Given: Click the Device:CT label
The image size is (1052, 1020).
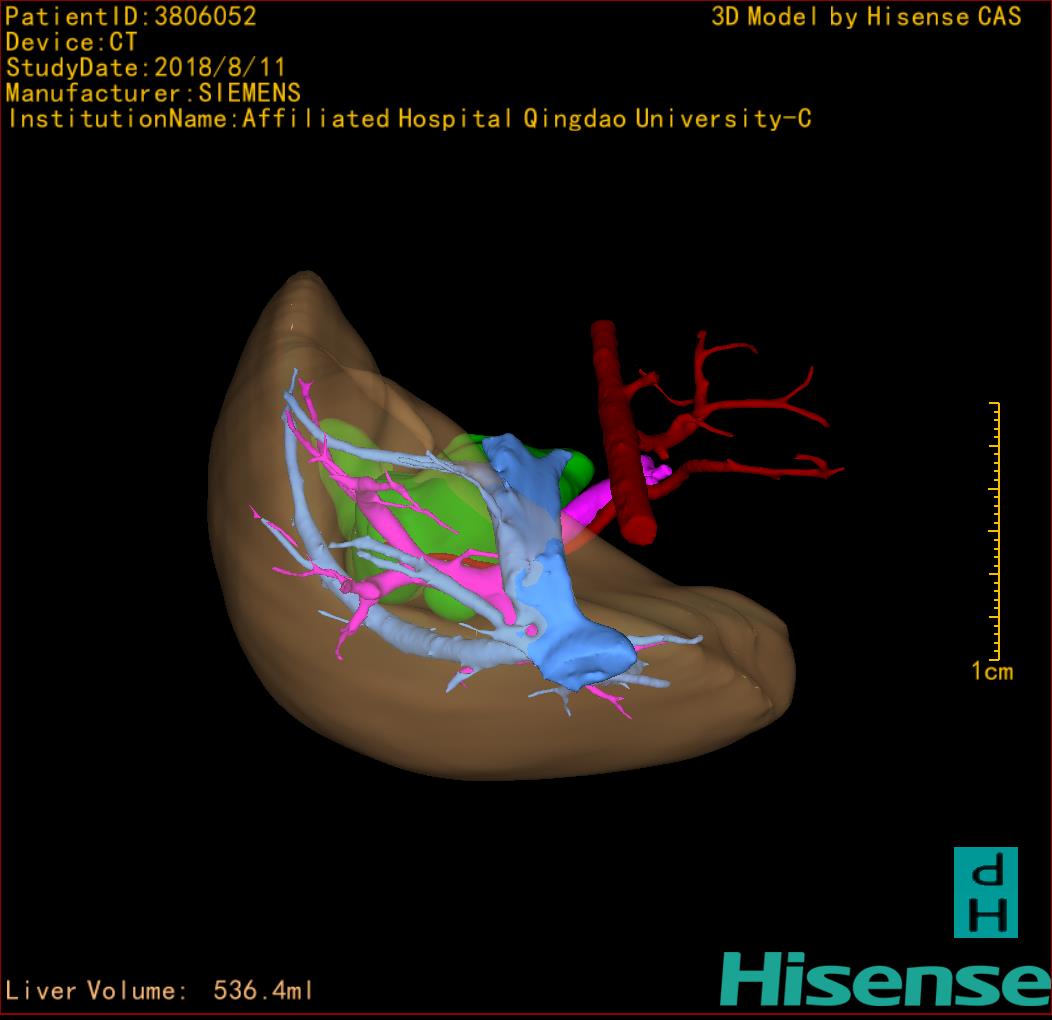Looking at the screenshot, I should tap(71, 42).
